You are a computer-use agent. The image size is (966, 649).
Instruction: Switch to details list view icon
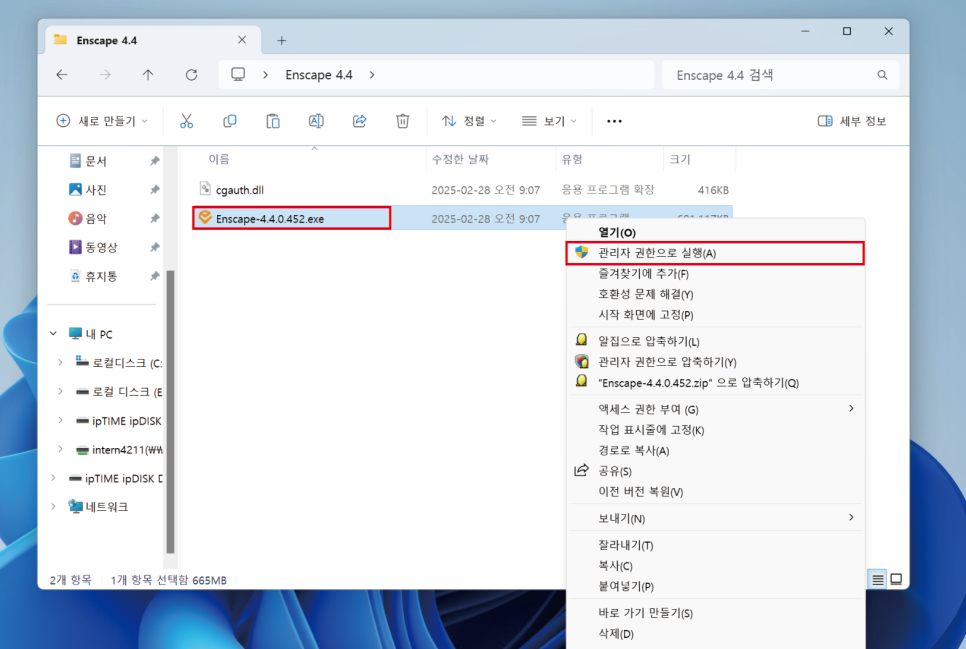[x=878, y=579]
